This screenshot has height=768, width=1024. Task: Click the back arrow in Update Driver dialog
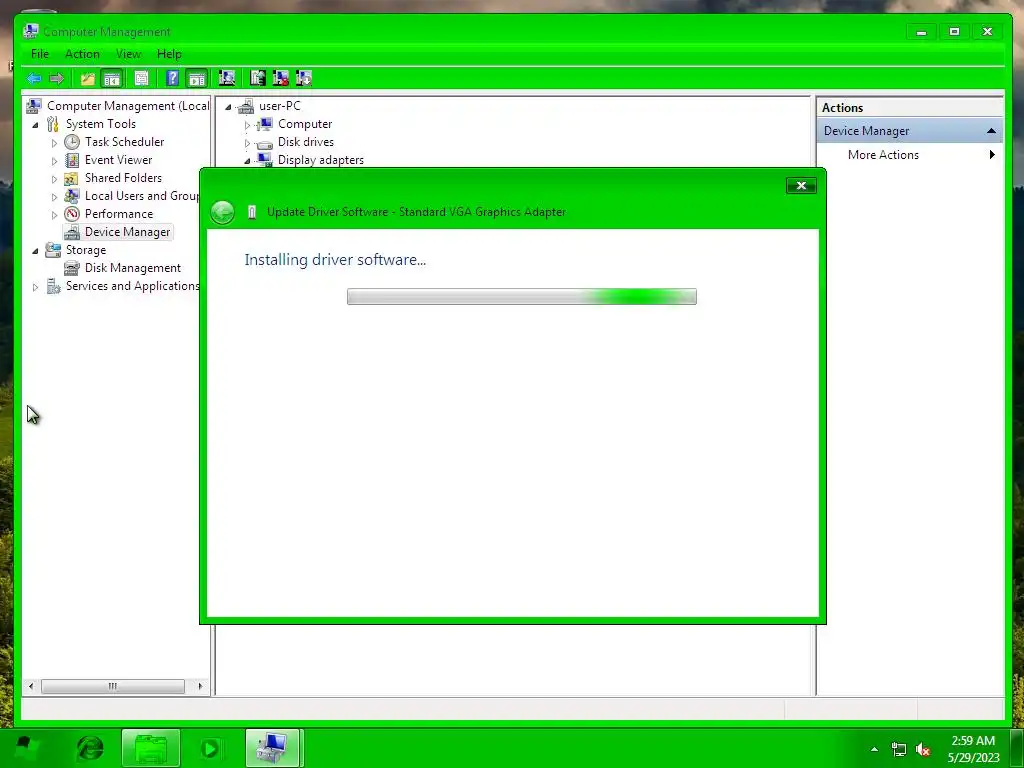click(x=223, y=212)
